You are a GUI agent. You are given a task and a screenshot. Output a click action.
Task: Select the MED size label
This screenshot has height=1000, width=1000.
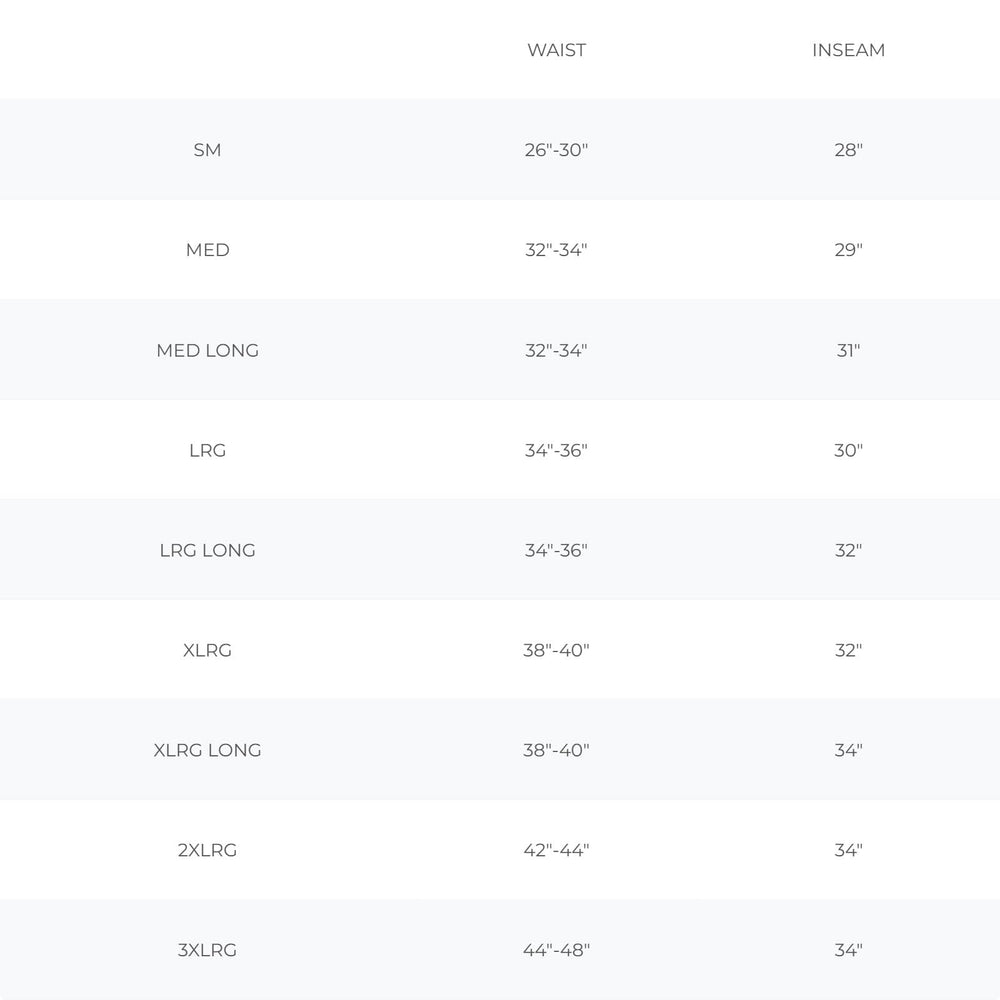pos(207,250)
